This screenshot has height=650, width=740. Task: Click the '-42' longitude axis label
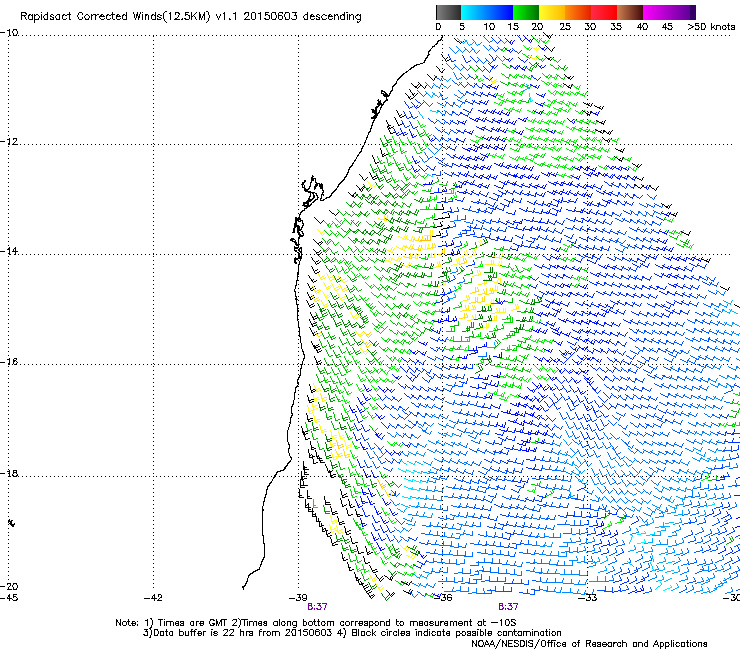tap(153, 598)
